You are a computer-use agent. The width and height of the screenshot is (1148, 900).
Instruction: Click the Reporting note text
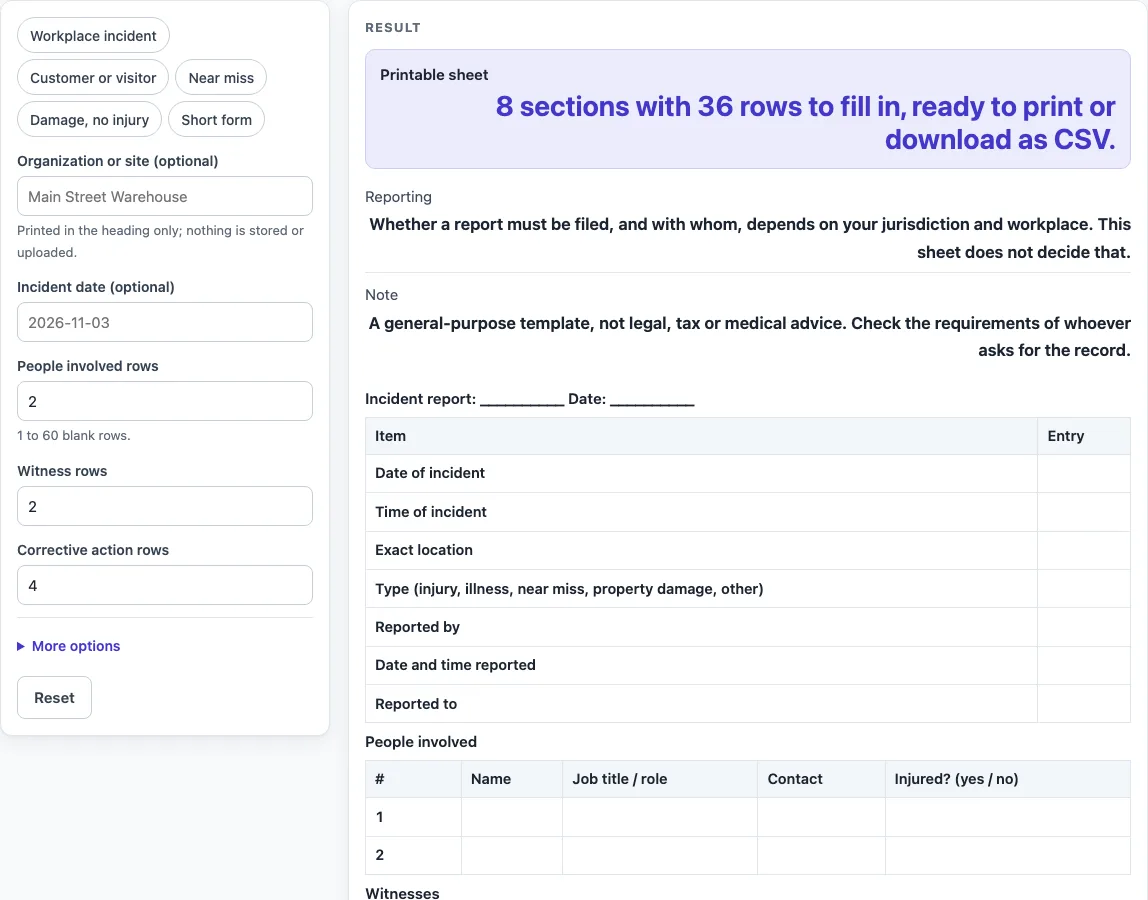pos(750,238)
